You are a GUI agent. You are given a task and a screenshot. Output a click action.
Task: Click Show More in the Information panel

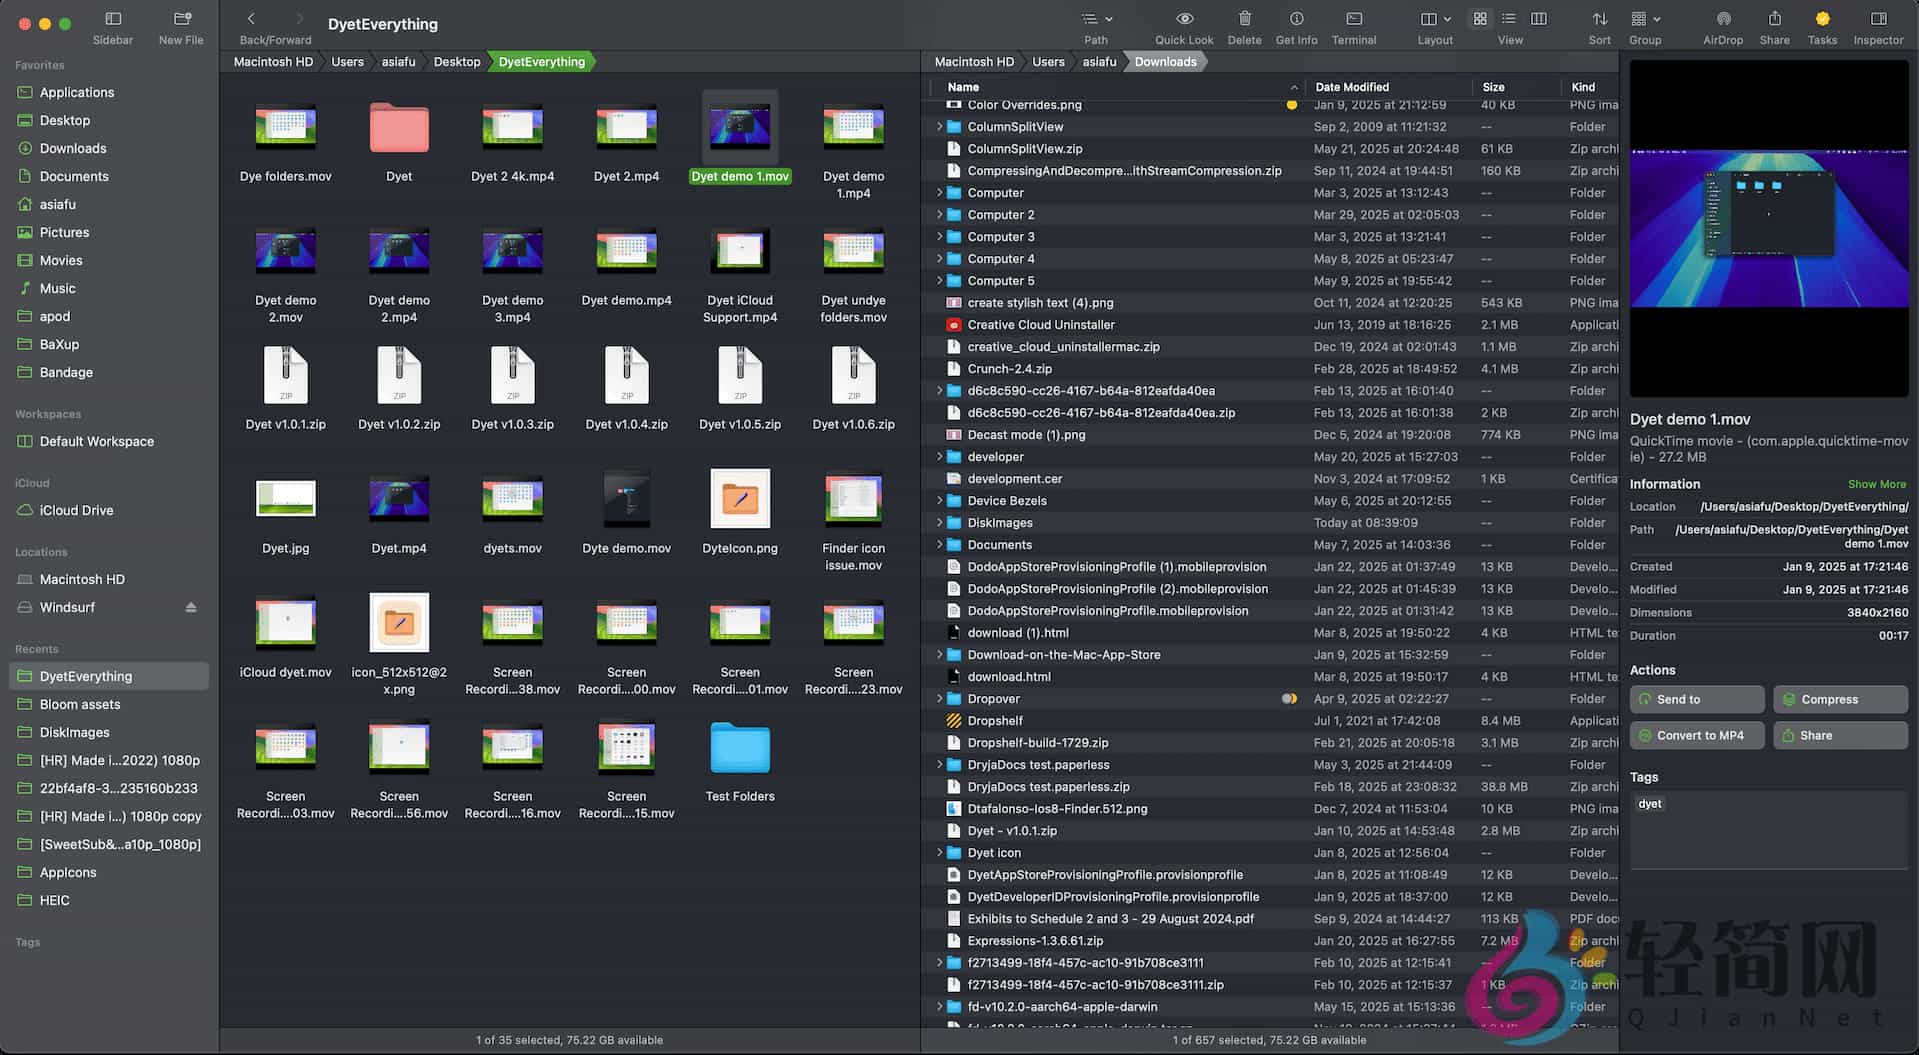click(1876, 483)
